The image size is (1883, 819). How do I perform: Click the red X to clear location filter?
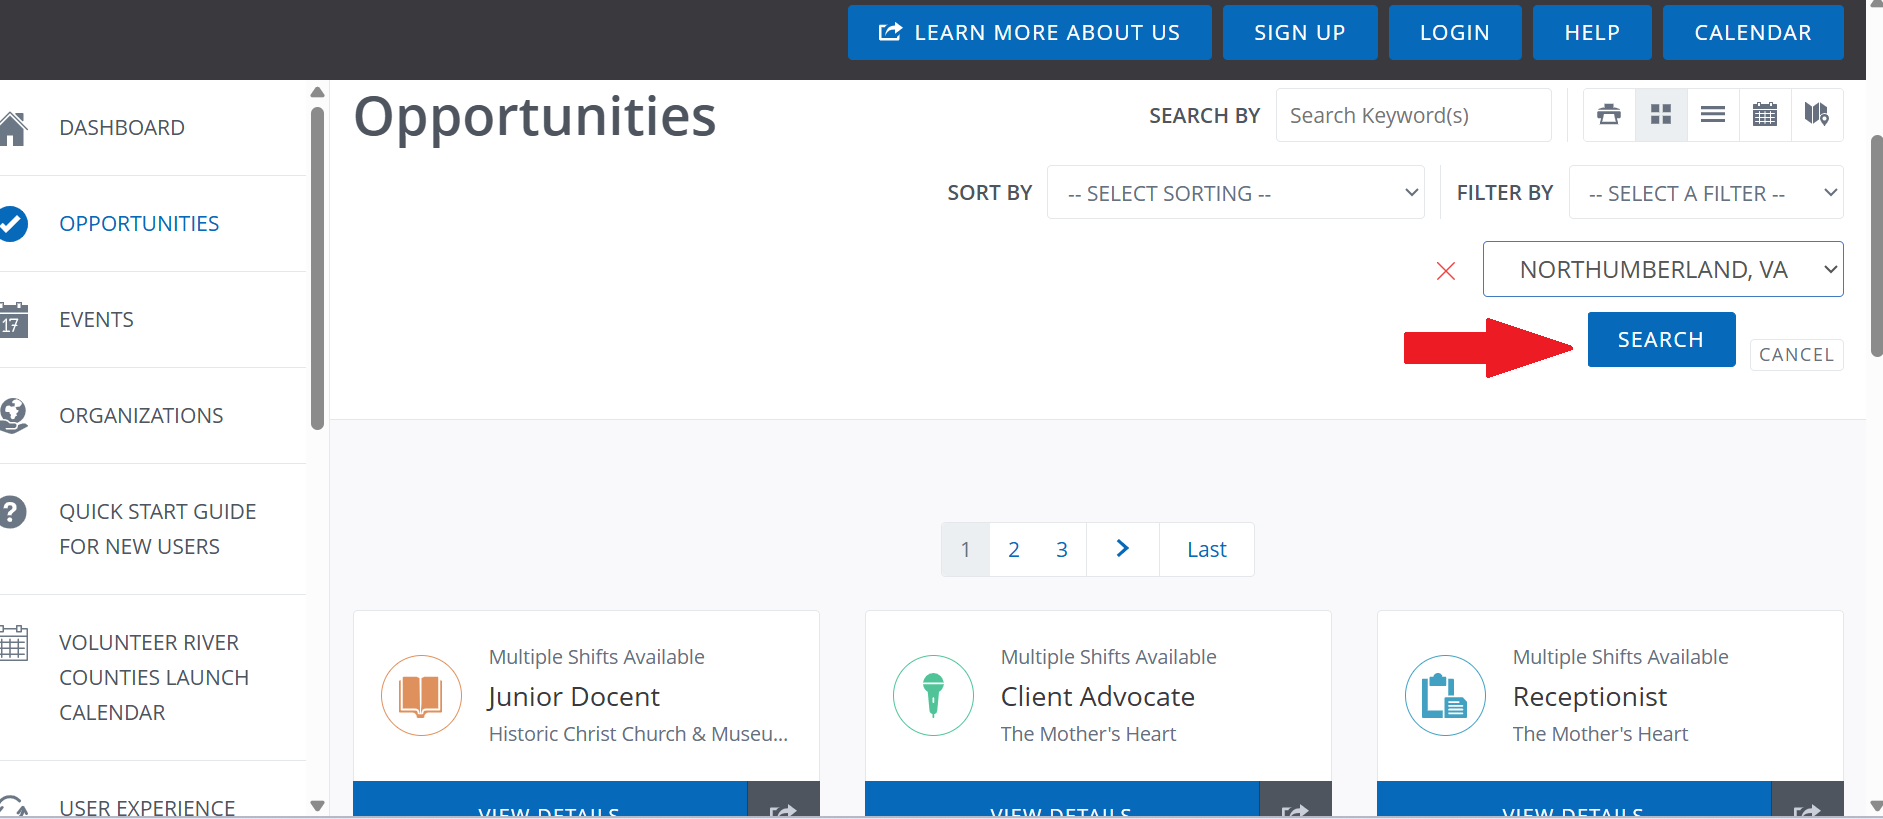1446,271
